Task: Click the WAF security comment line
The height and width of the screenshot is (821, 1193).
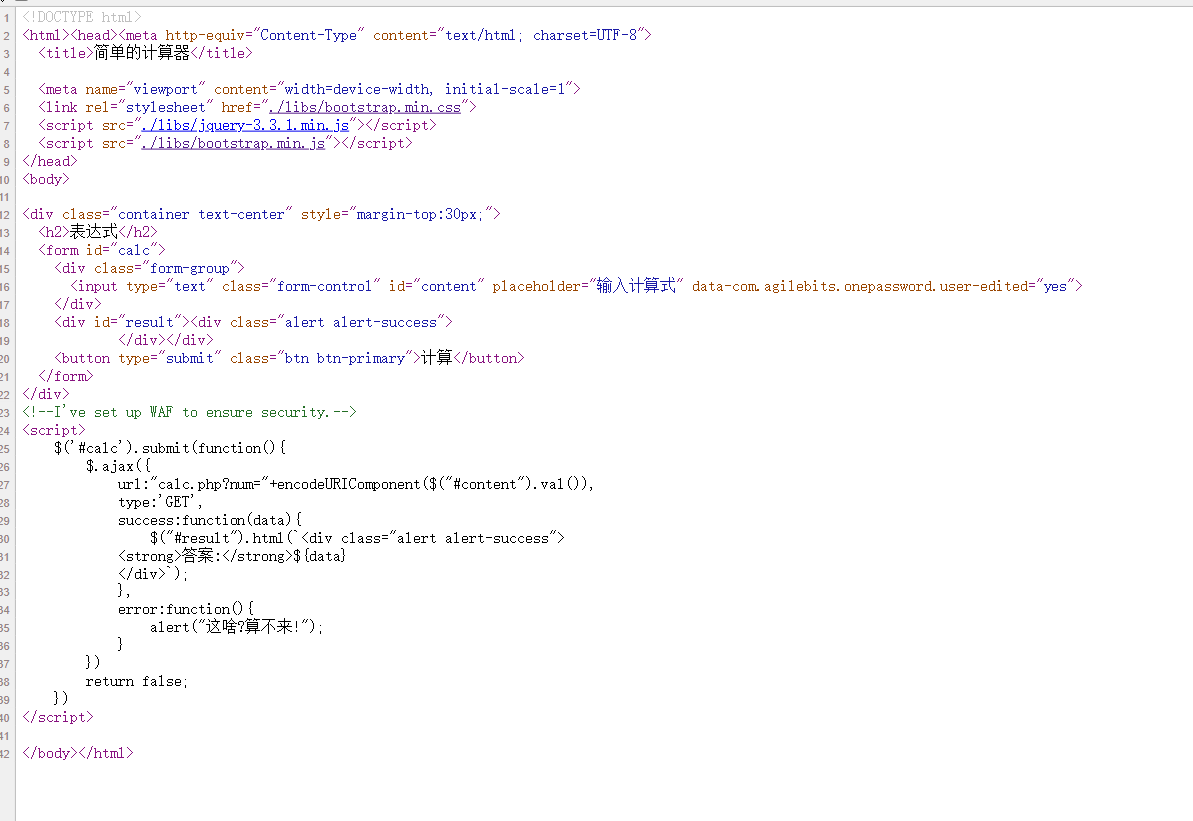Action: point(189,412)
